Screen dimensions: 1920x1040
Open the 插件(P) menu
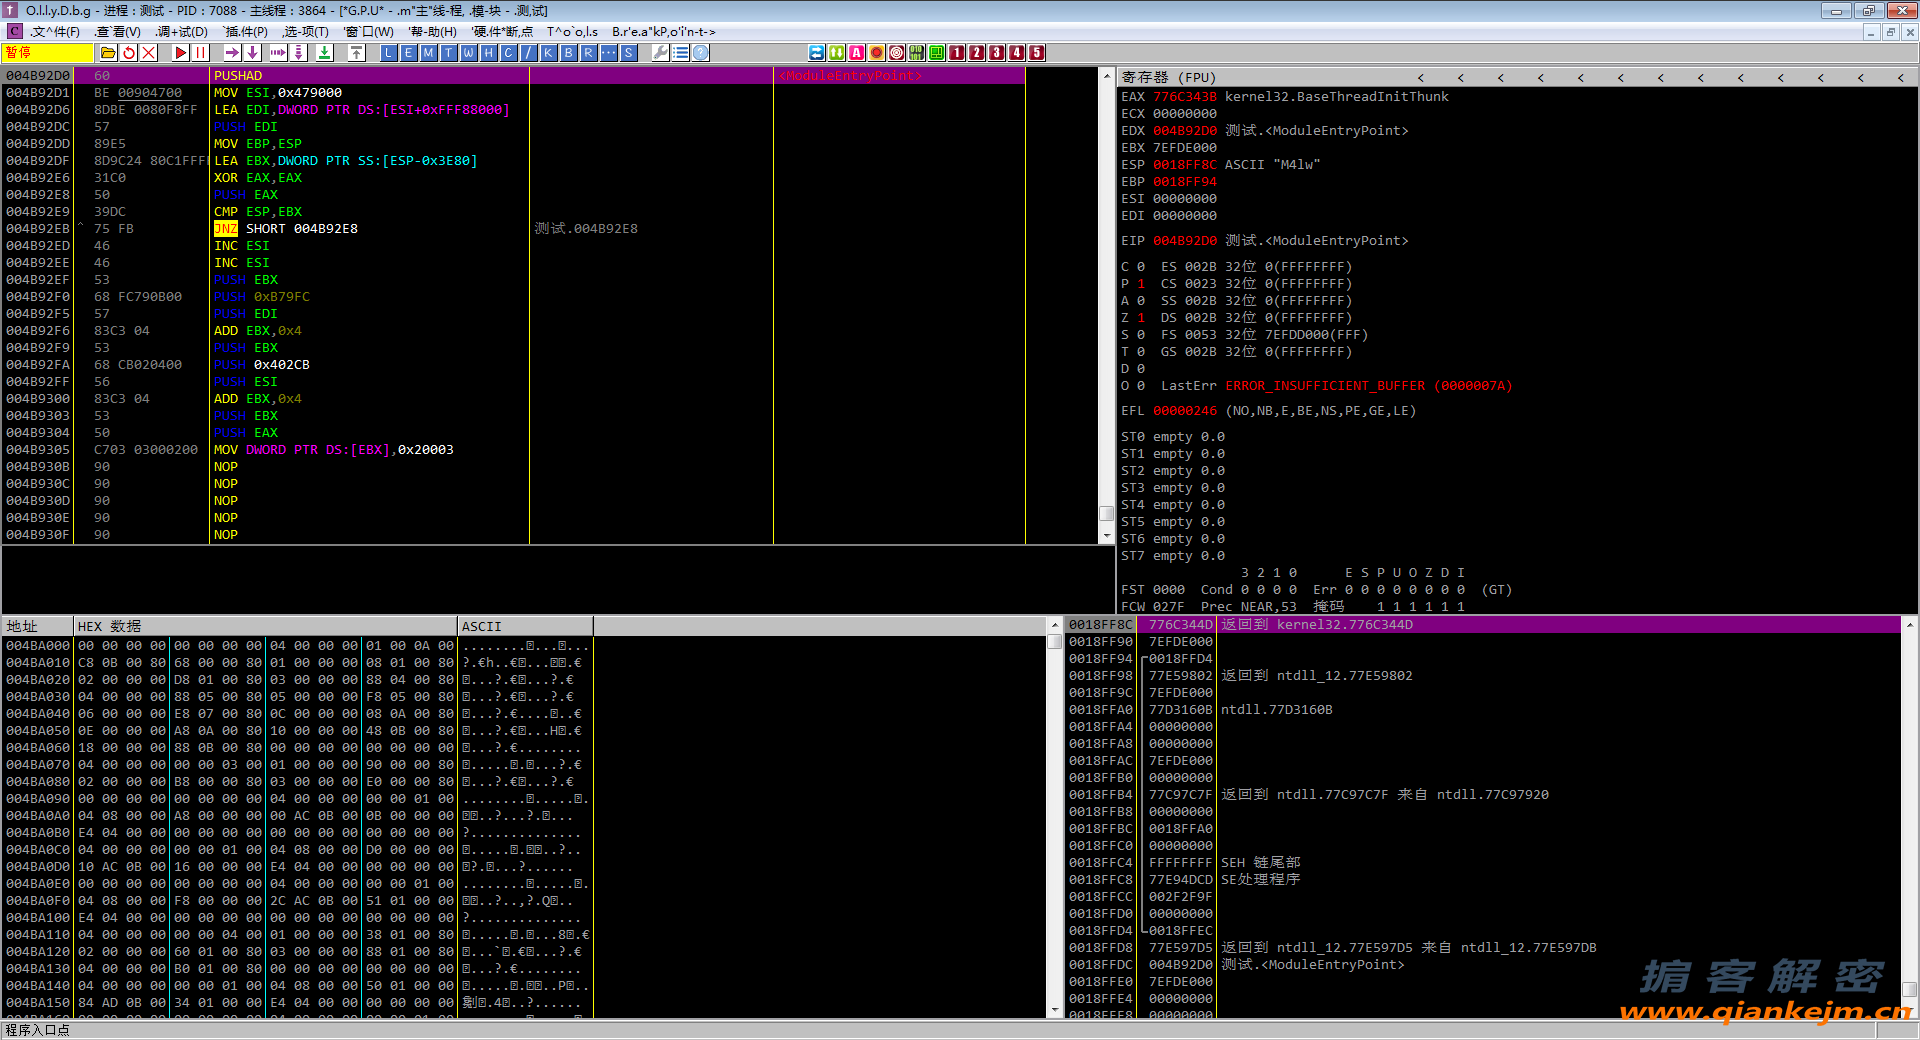point(246,32)
